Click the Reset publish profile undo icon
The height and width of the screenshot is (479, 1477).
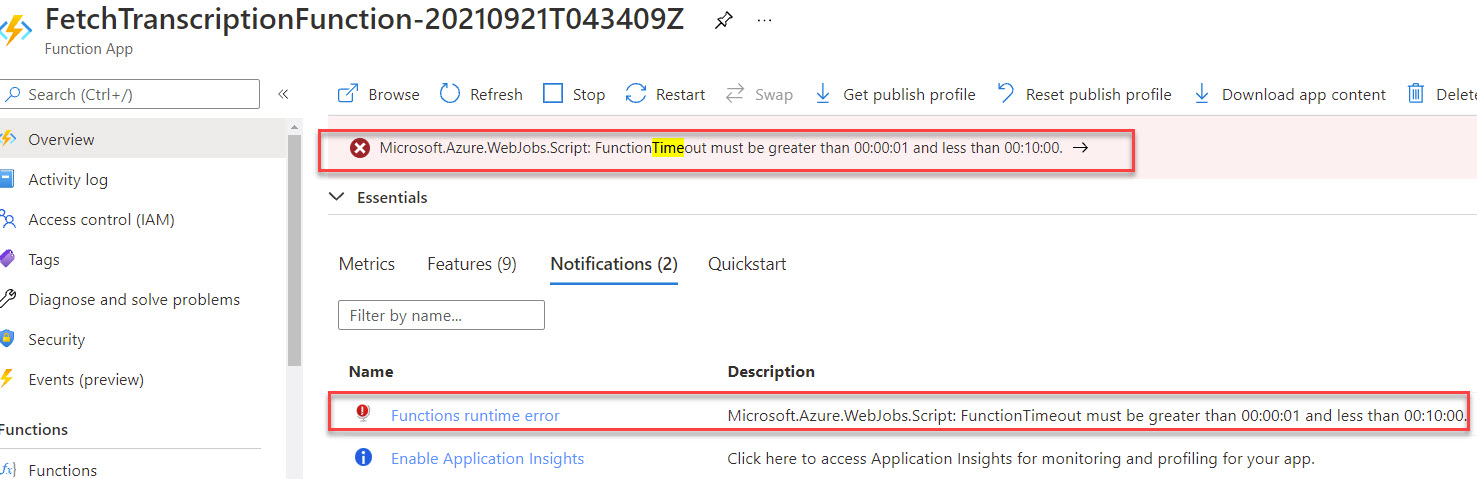pyautogui.click(x=1006, y=94)
